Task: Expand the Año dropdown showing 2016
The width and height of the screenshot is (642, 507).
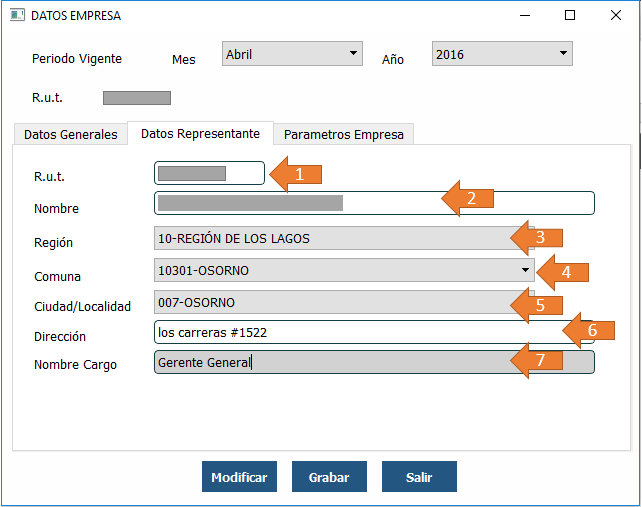Action: tap(501, 54)
